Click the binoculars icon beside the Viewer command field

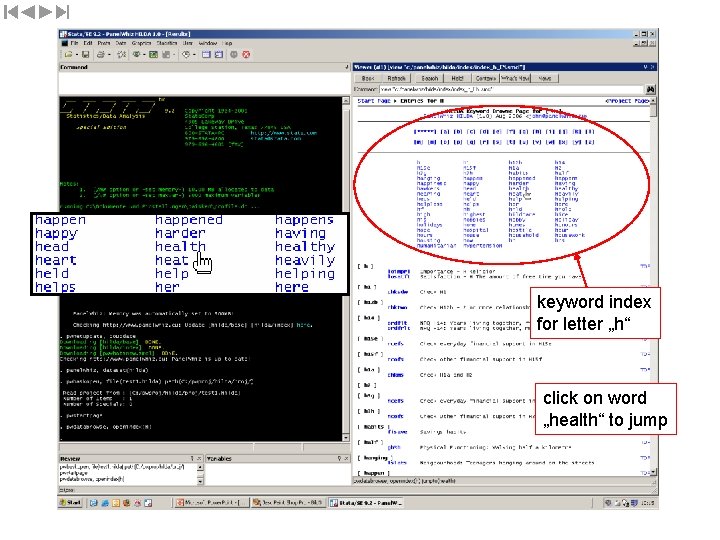coord(650,89)
